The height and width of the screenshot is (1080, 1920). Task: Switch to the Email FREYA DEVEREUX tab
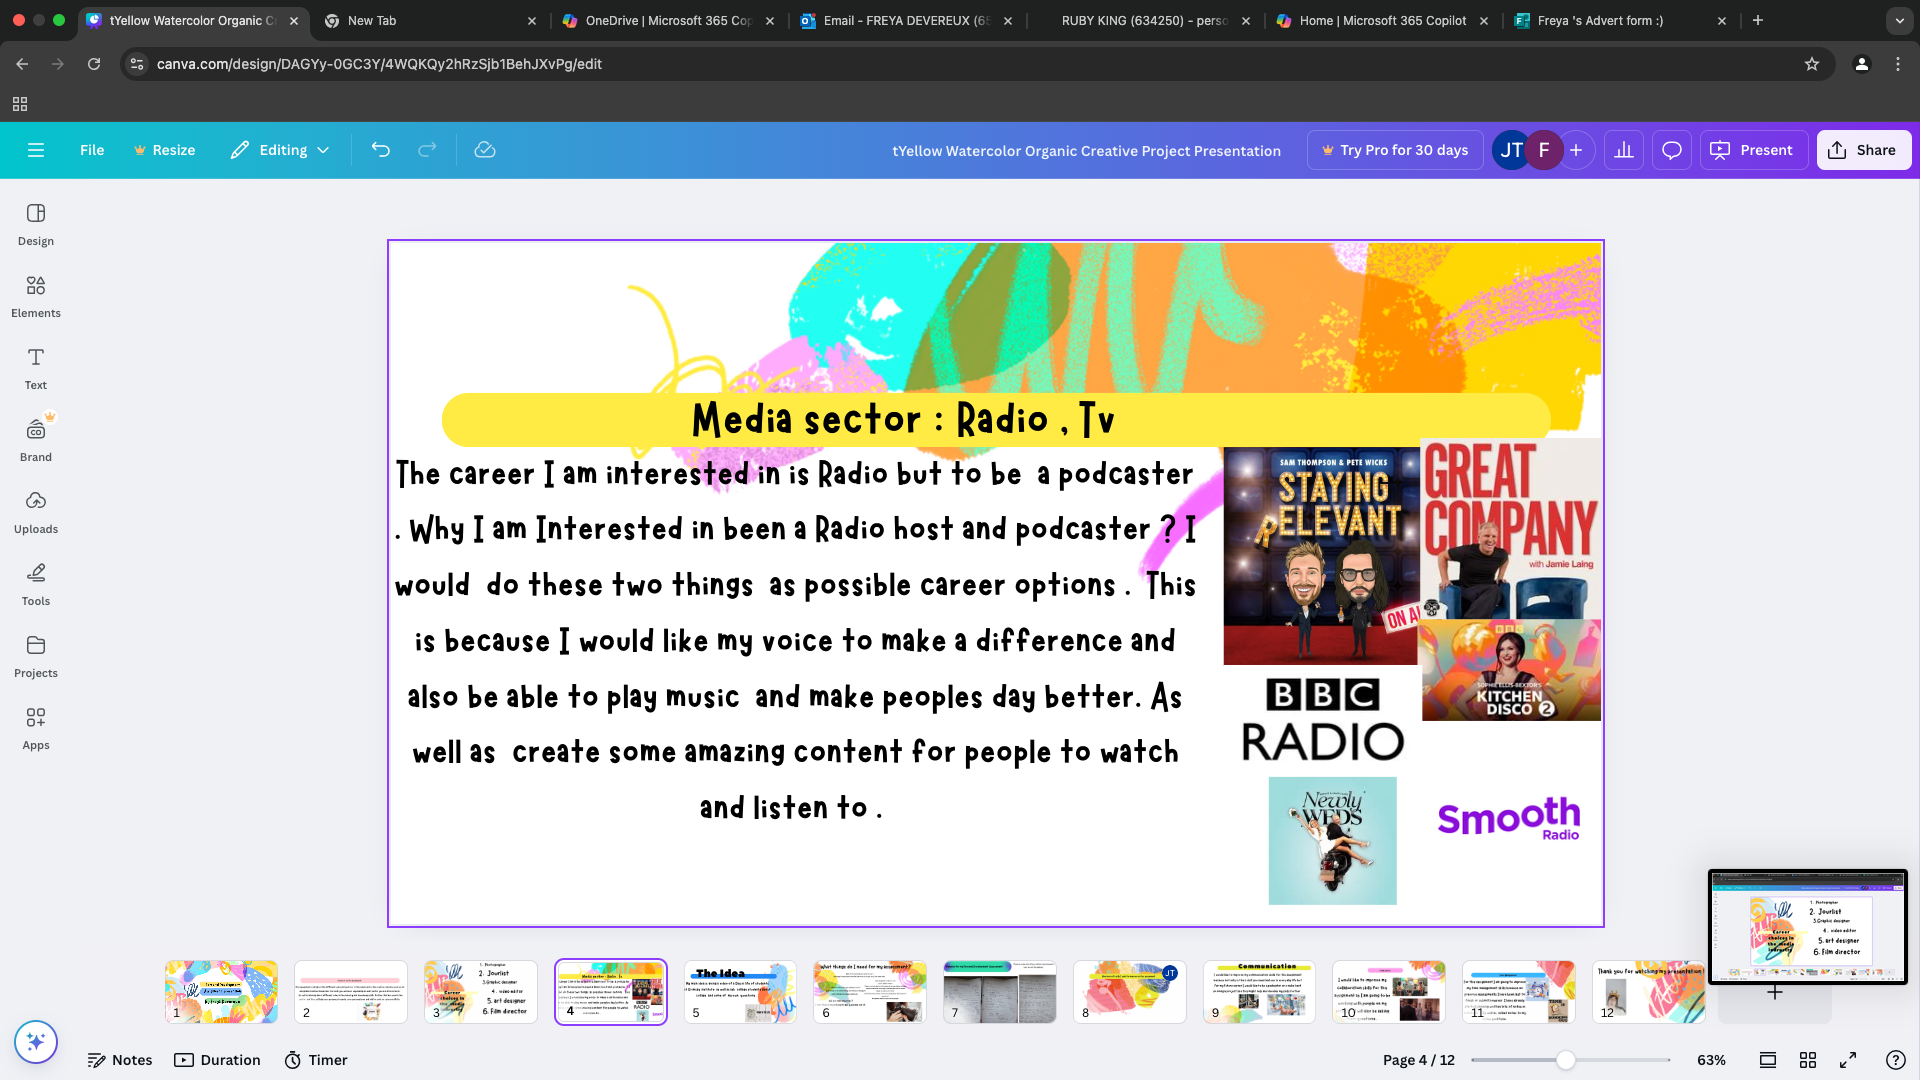click(x=906, y=20)
